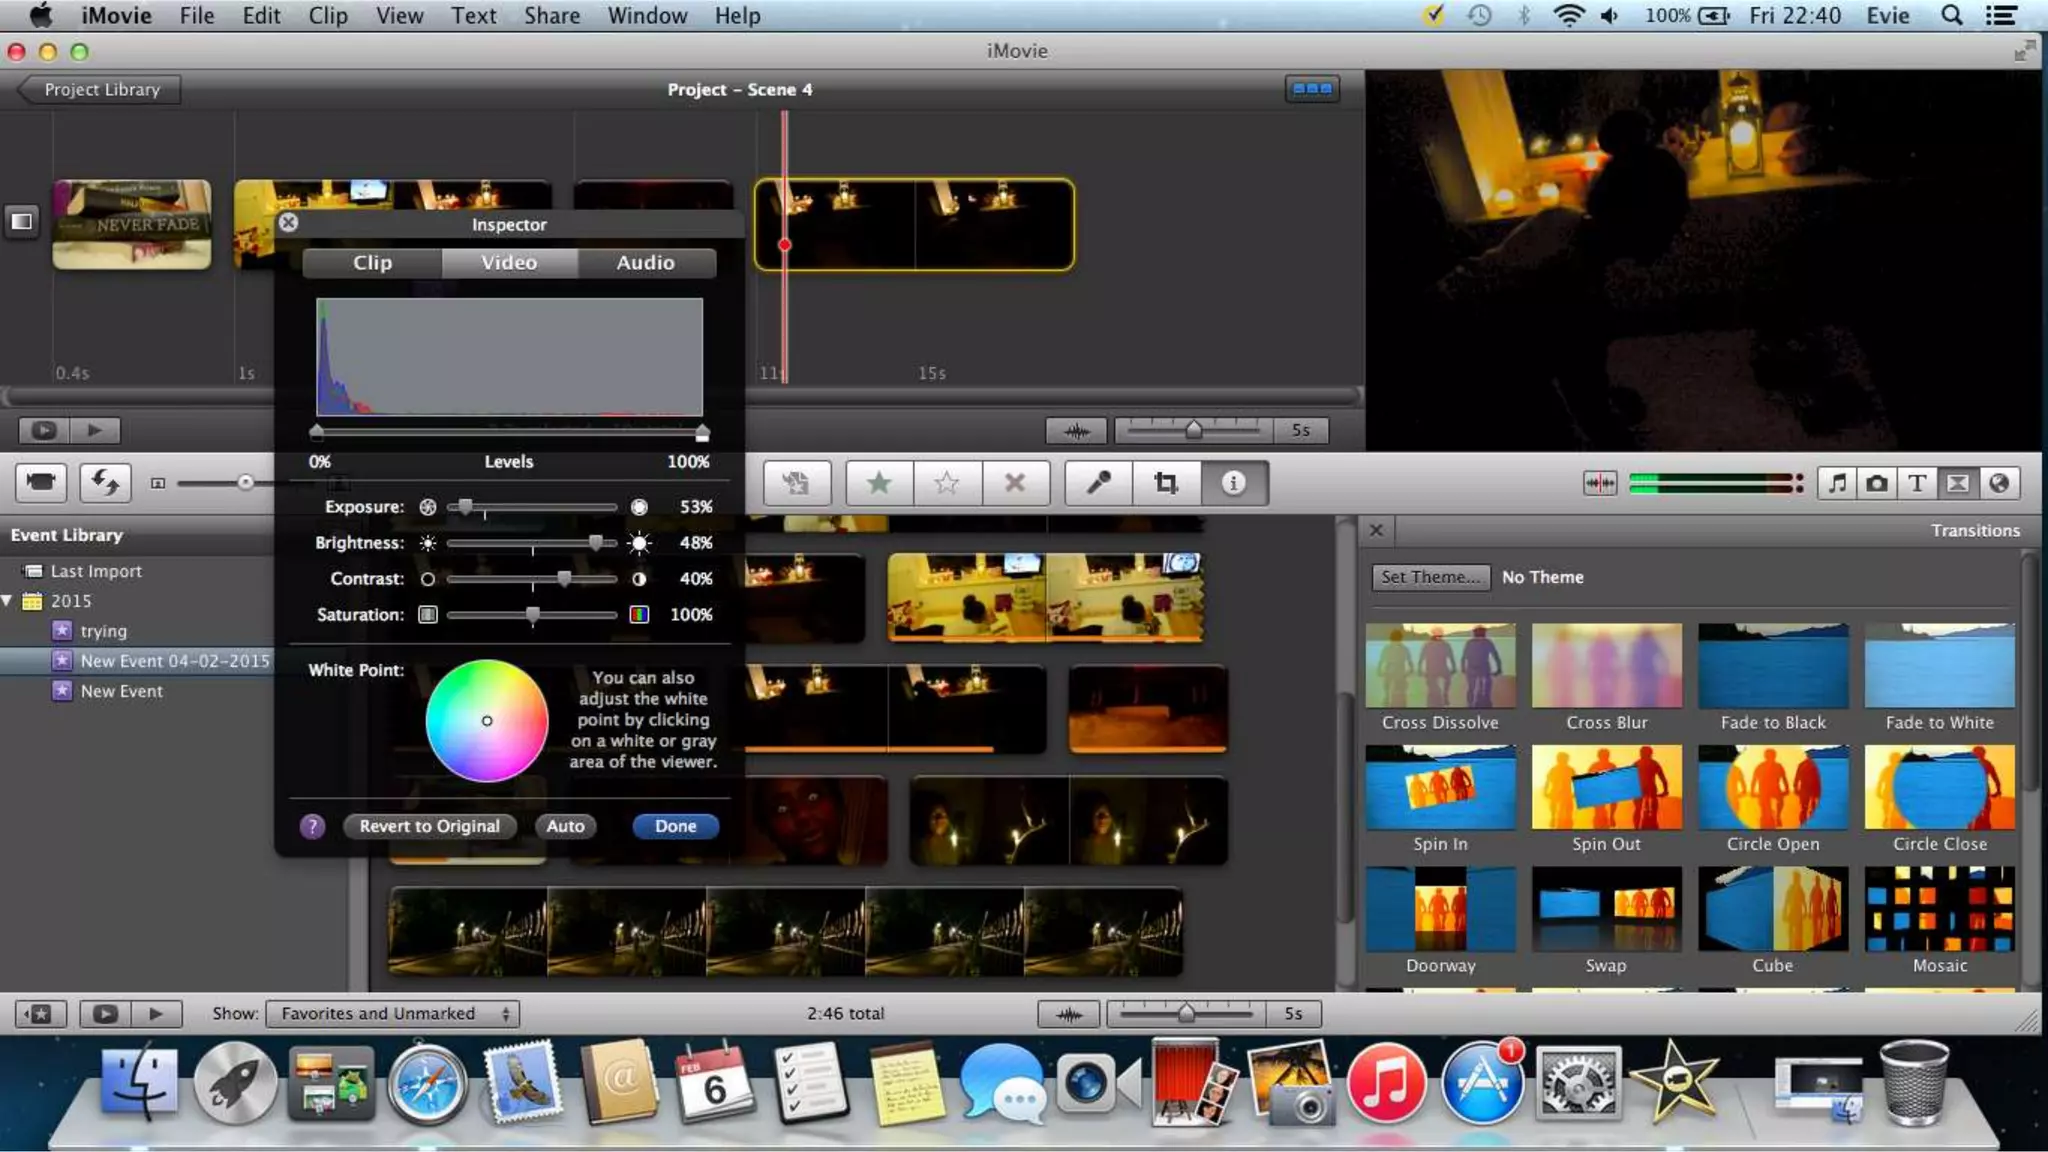The image size is (2048, 1152).
Task: Swap events and projects areas
Action: tap(105, 483)
